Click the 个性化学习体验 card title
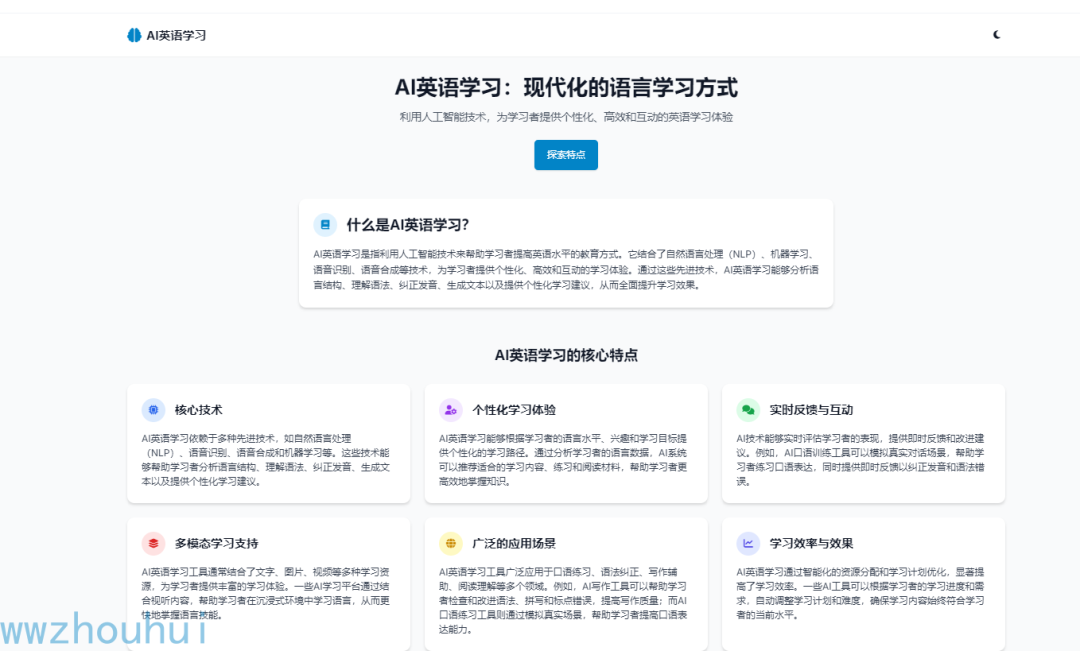 click(x=514, y=410)
